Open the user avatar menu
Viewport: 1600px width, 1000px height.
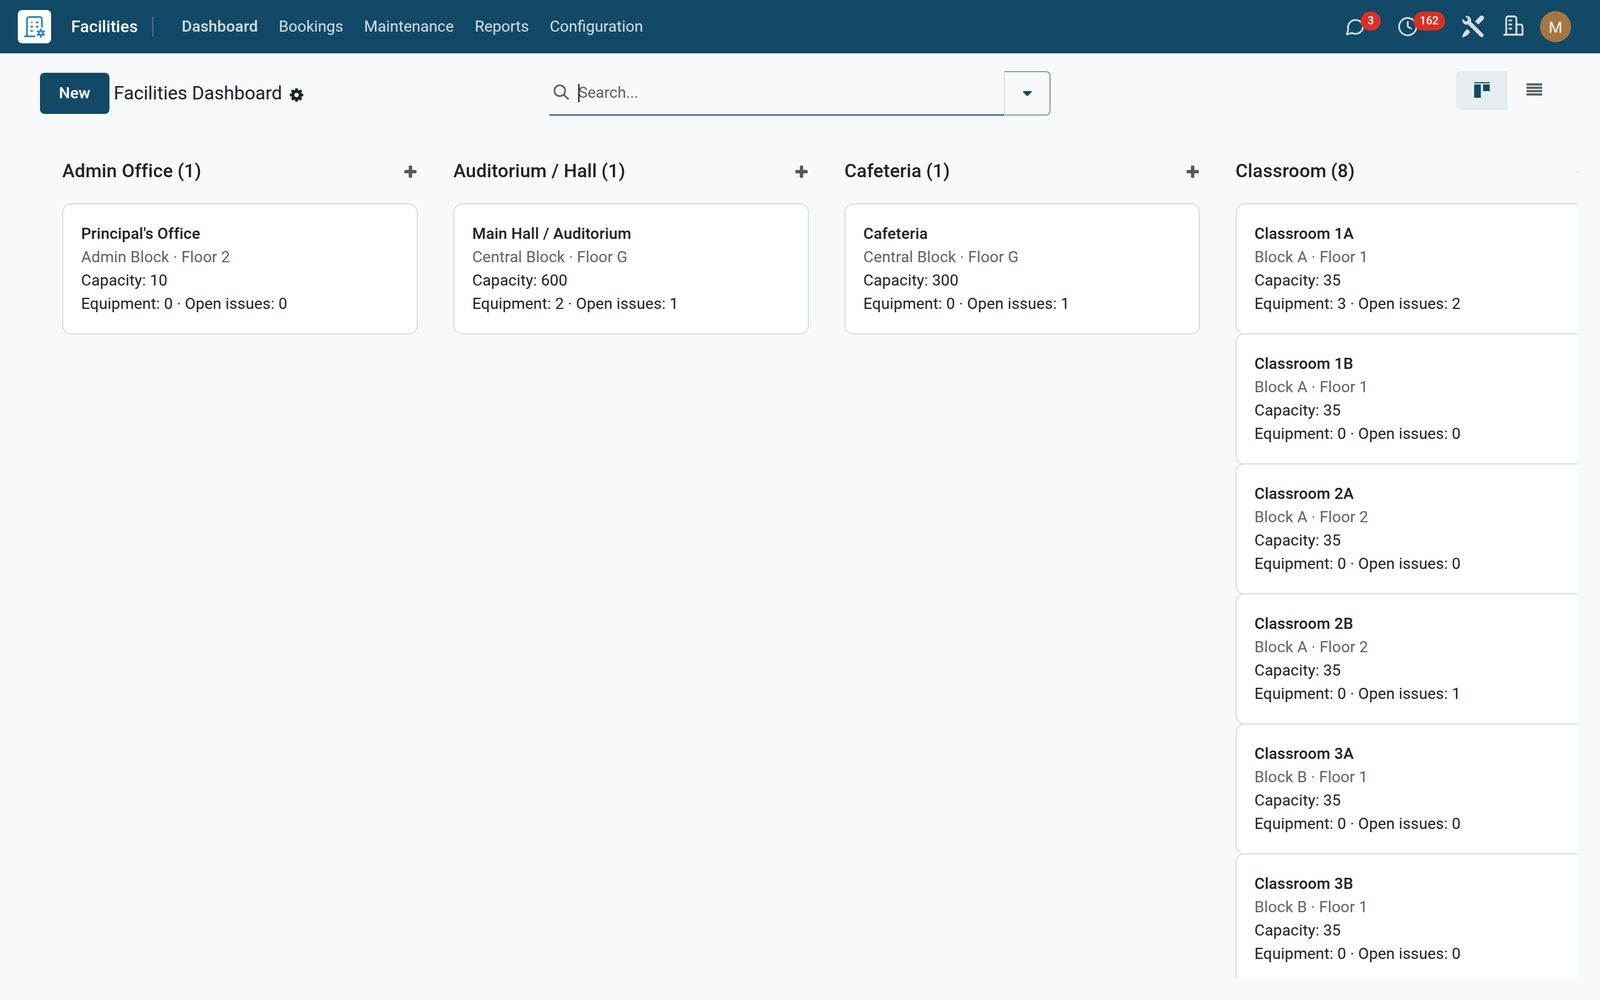[1555, 27]
